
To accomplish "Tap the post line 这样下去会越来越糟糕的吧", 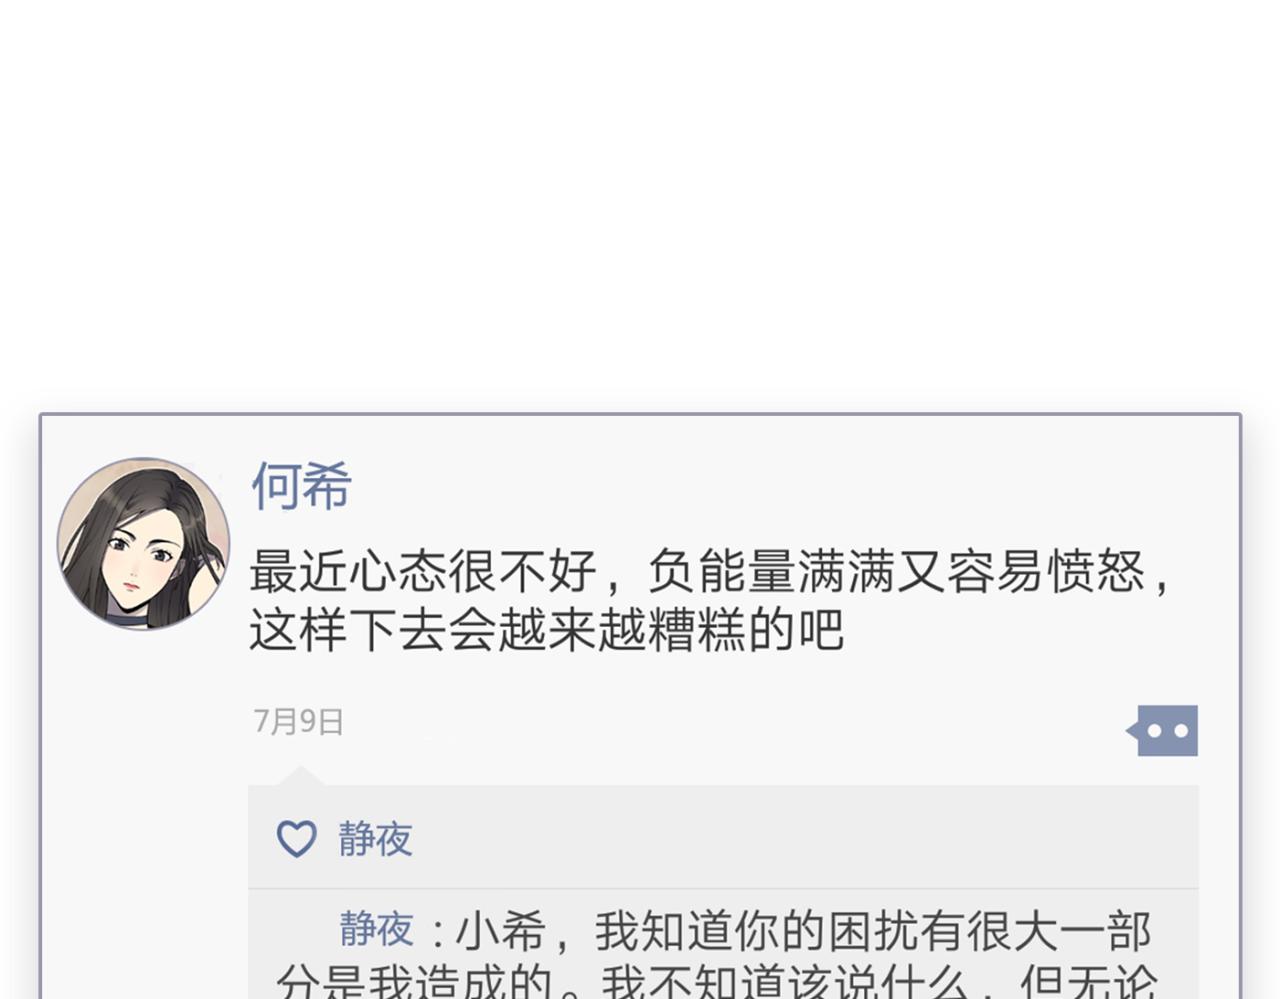I will tap(546, 630).
